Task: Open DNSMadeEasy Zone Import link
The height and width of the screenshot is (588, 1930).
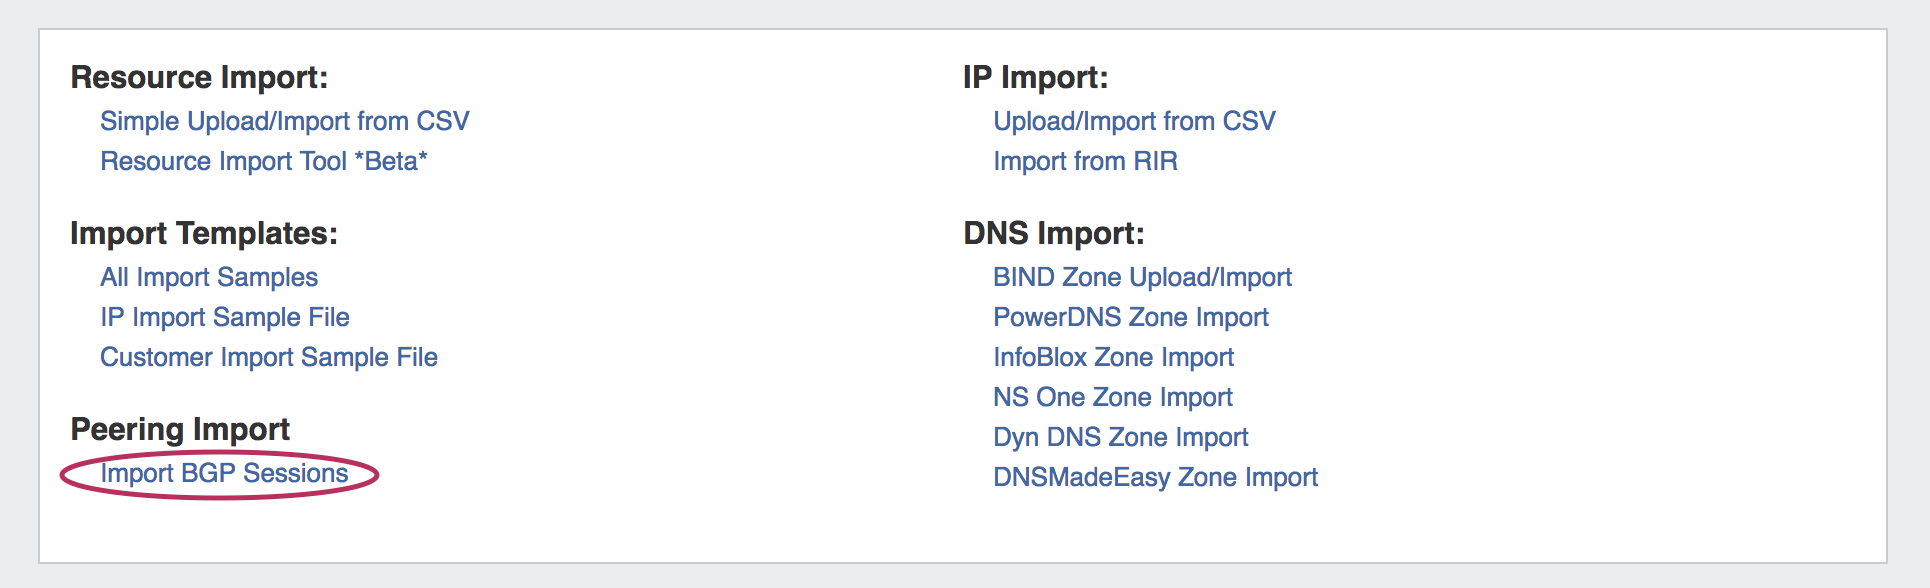Action: click(1155, 477)
